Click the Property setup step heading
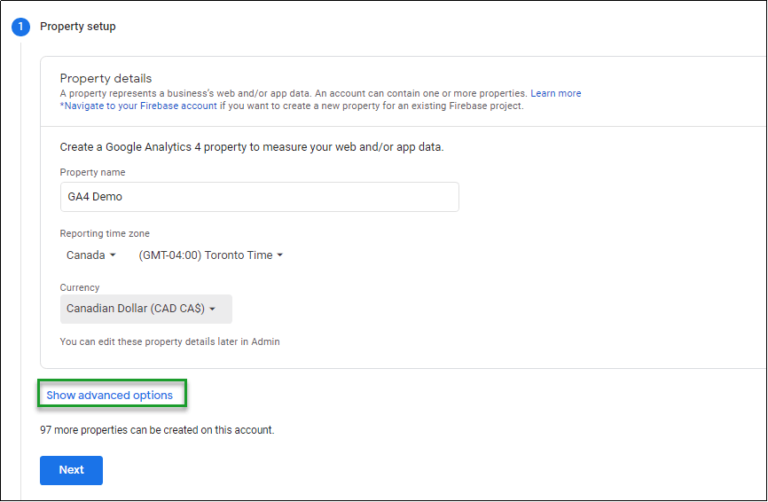 (78, 26)
